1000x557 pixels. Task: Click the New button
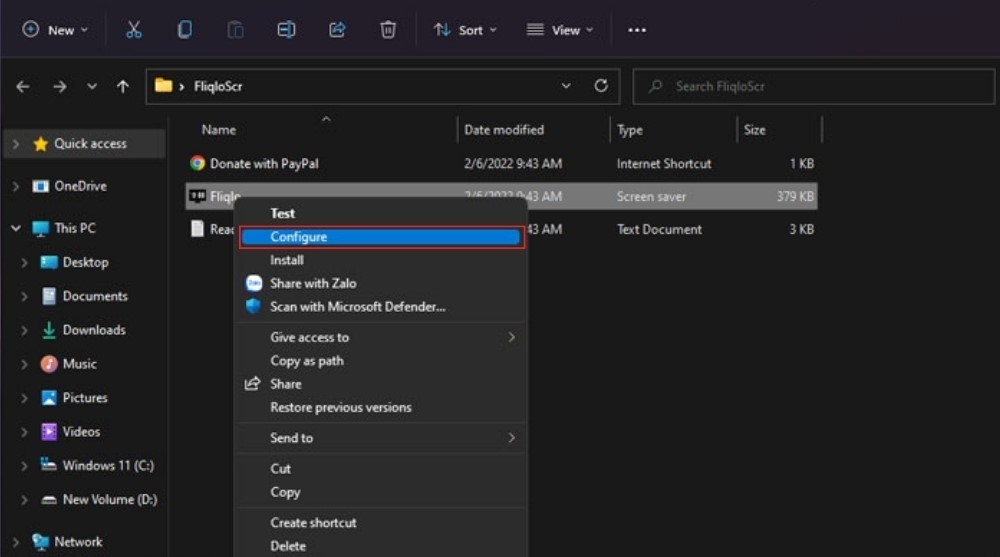click(55, 30)
